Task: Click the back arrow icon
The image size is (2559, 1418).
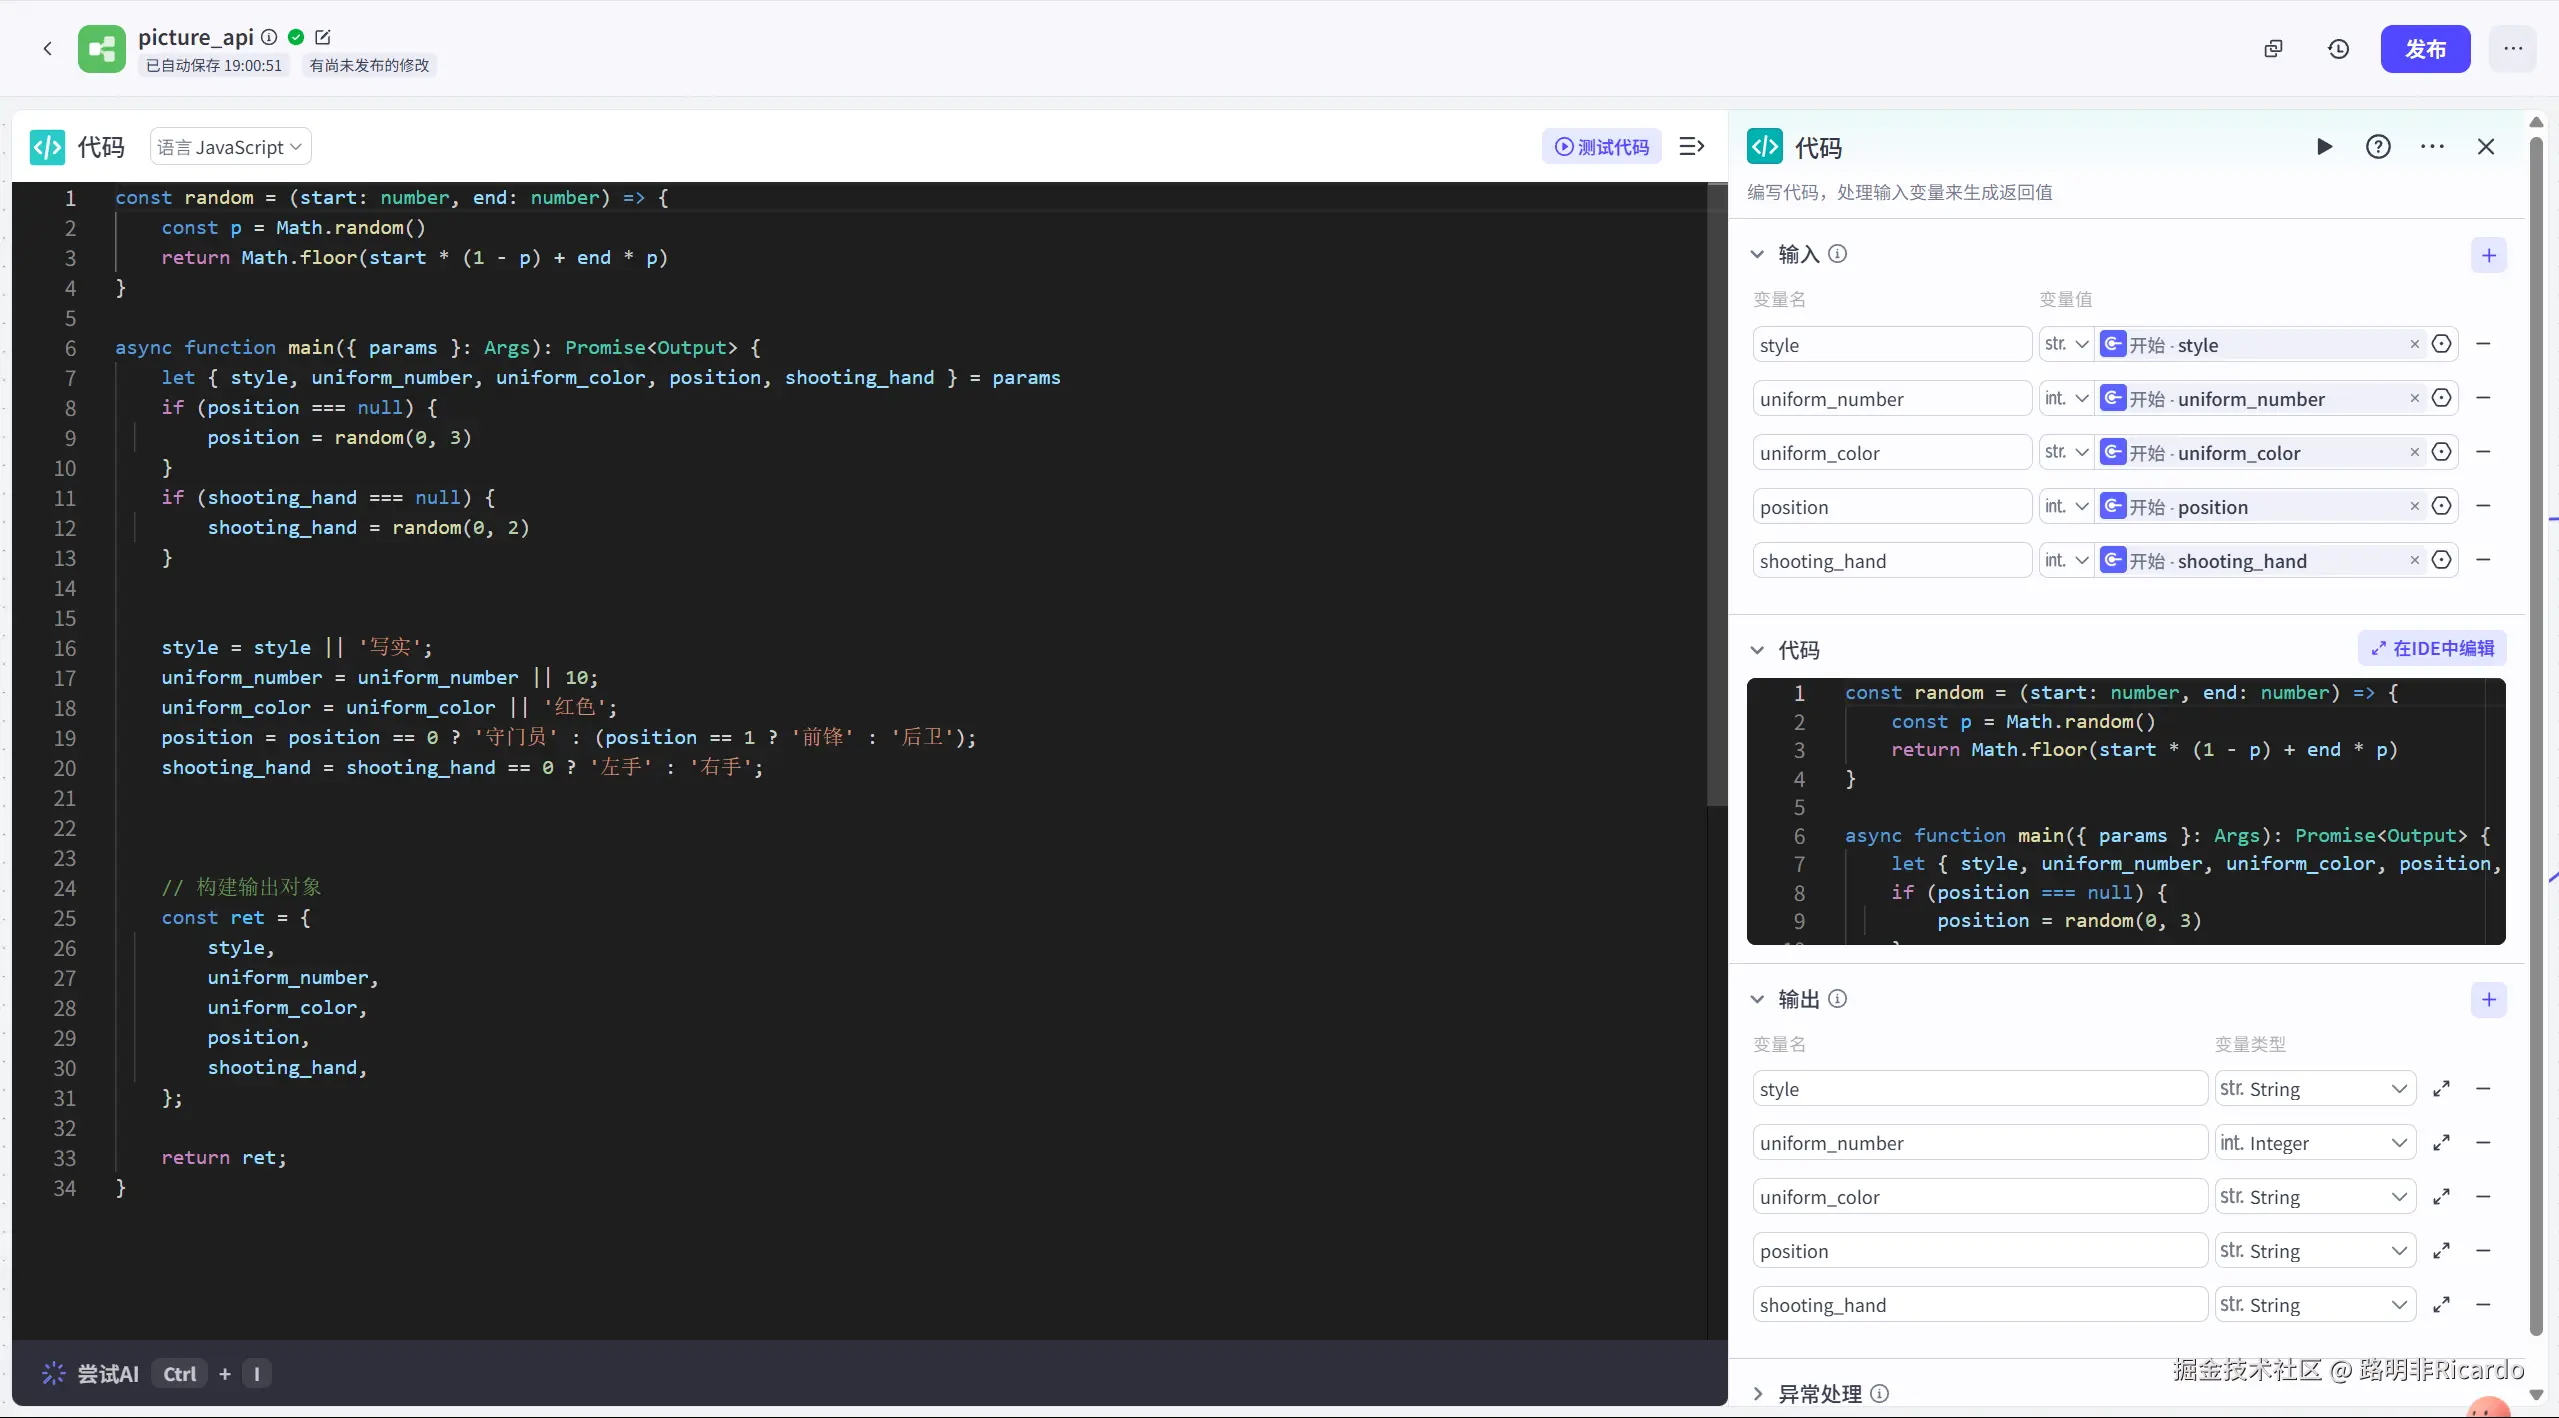Action: [x=47, y=48]
